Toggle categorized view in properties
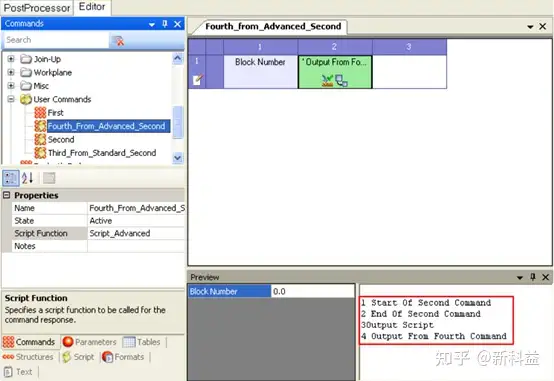The image size is (554, 381). [x=11, y=178]
